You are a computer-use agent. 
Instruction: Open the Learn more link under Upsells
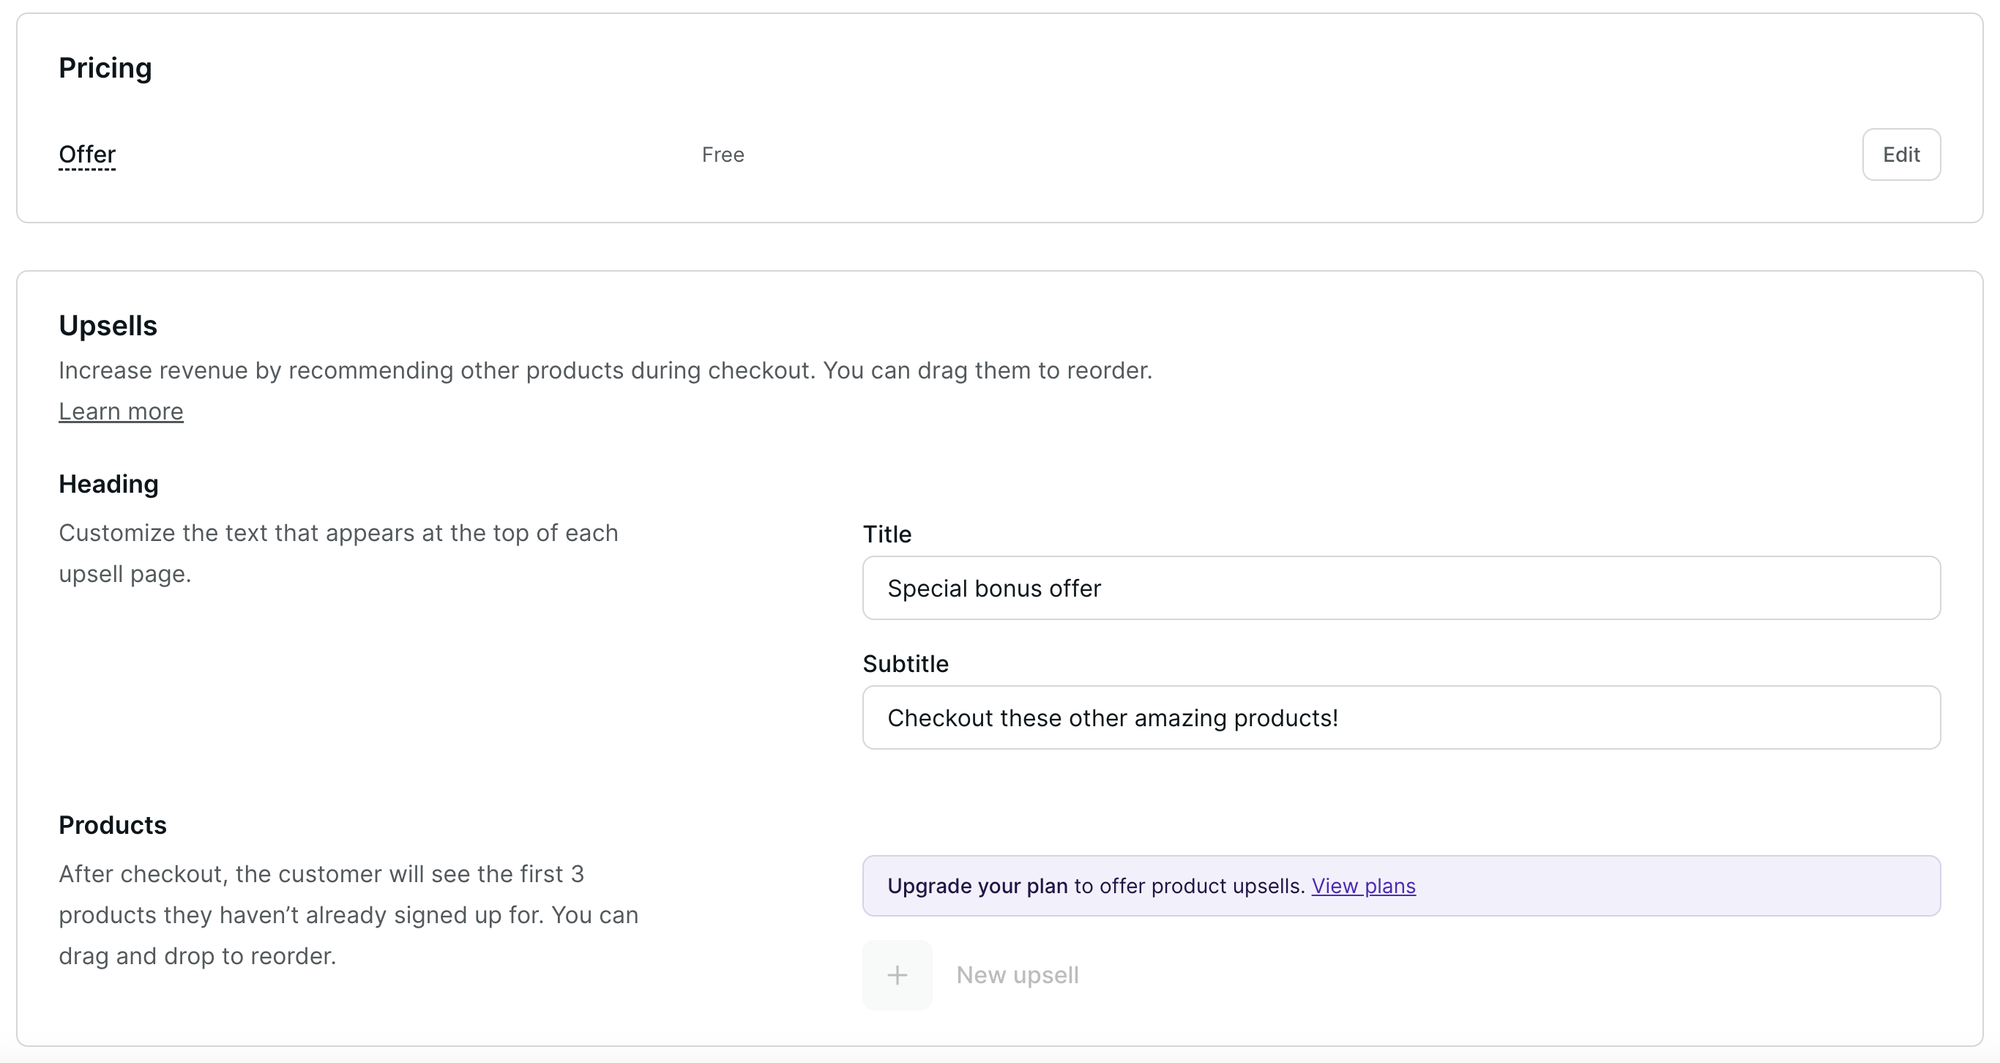[121, 412]
